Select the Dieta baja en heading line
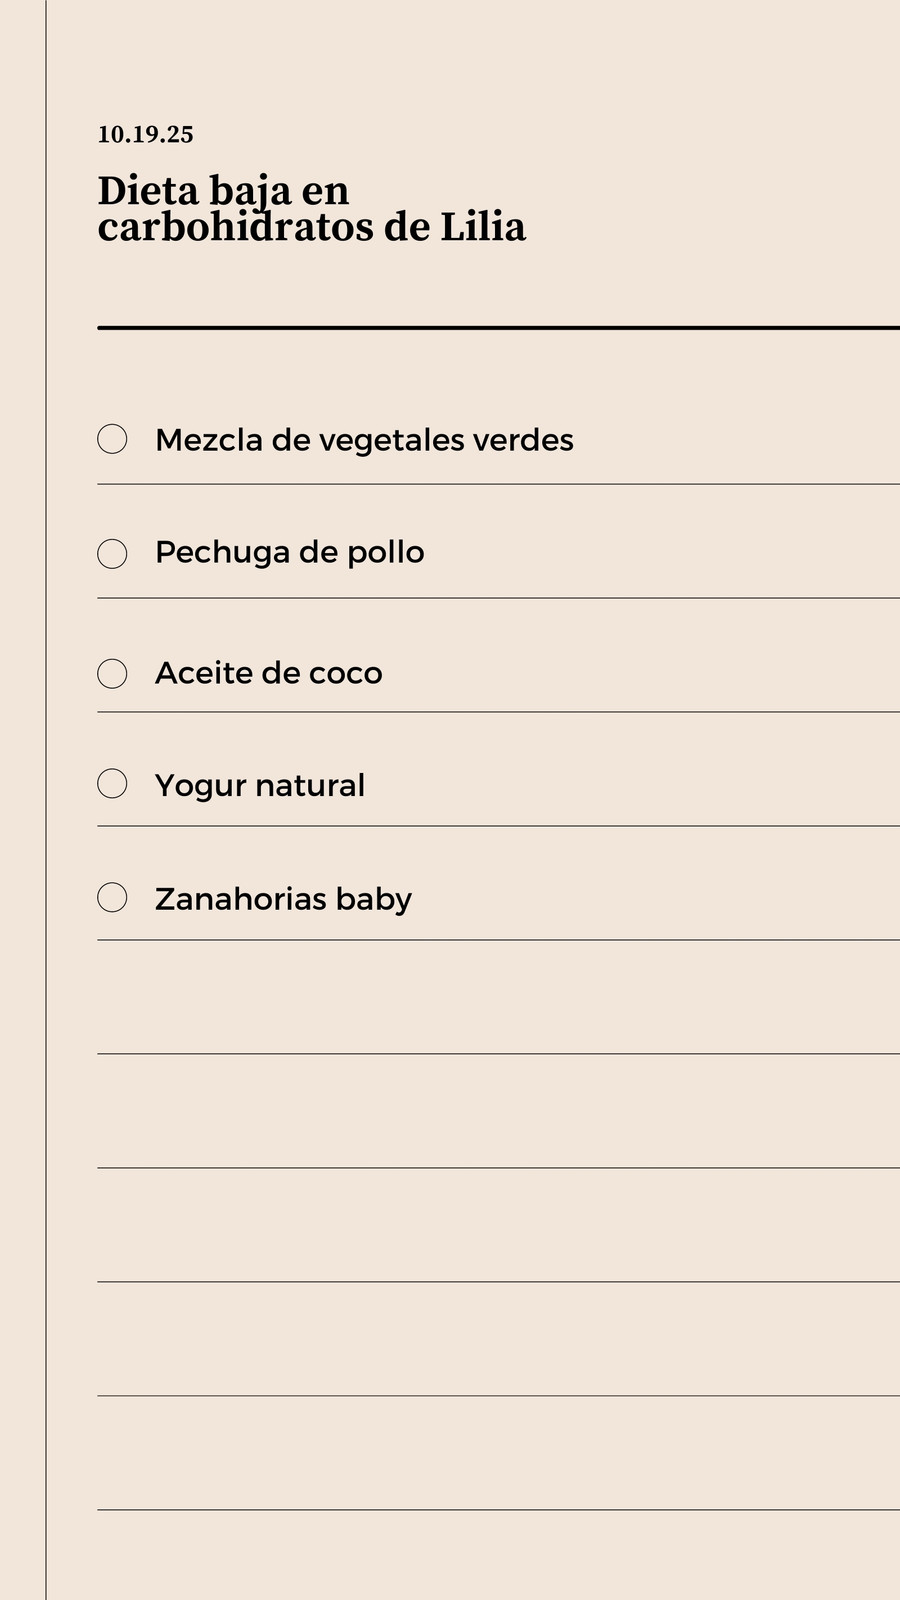 click(x=223, y=190)
